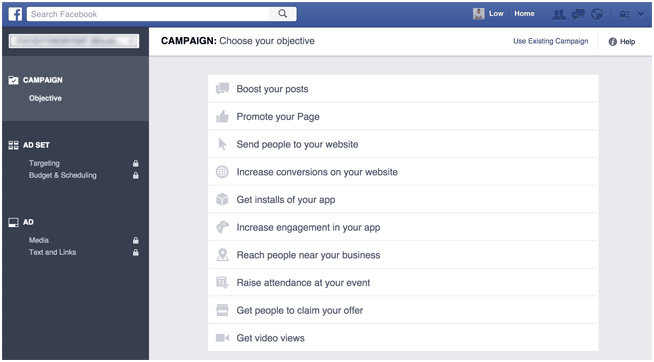Click the Facebook logo icon
Screen dimensions: 654x362
(15, 14)
